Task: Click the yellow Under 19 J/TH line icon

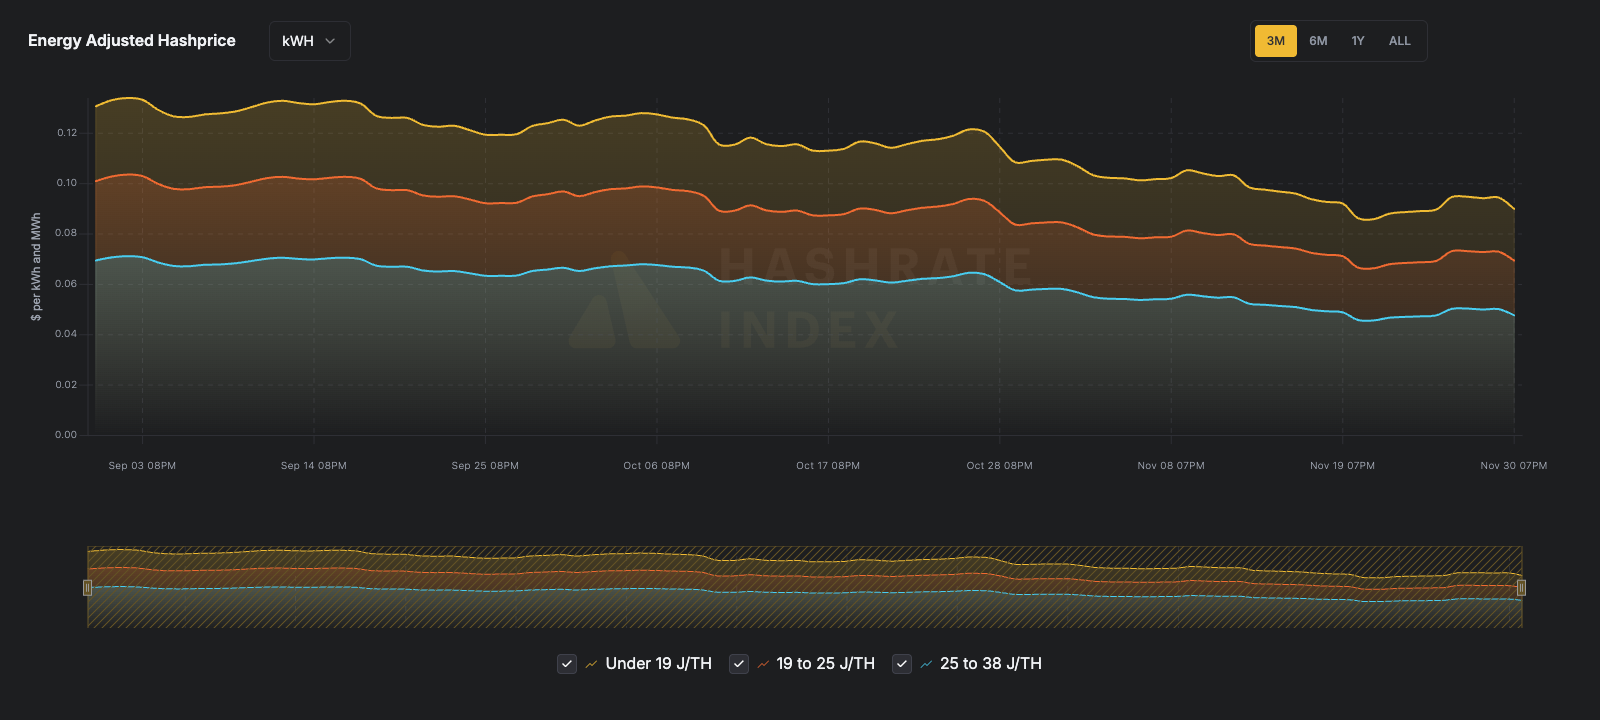Action: pos(591,664)
